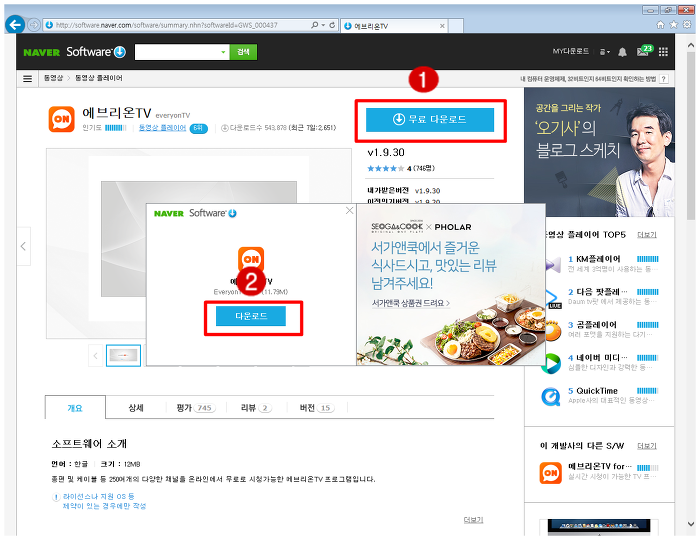The image size is (700, 540).
Task: Select the 상세 tab
Action: (x=135, y=408)
